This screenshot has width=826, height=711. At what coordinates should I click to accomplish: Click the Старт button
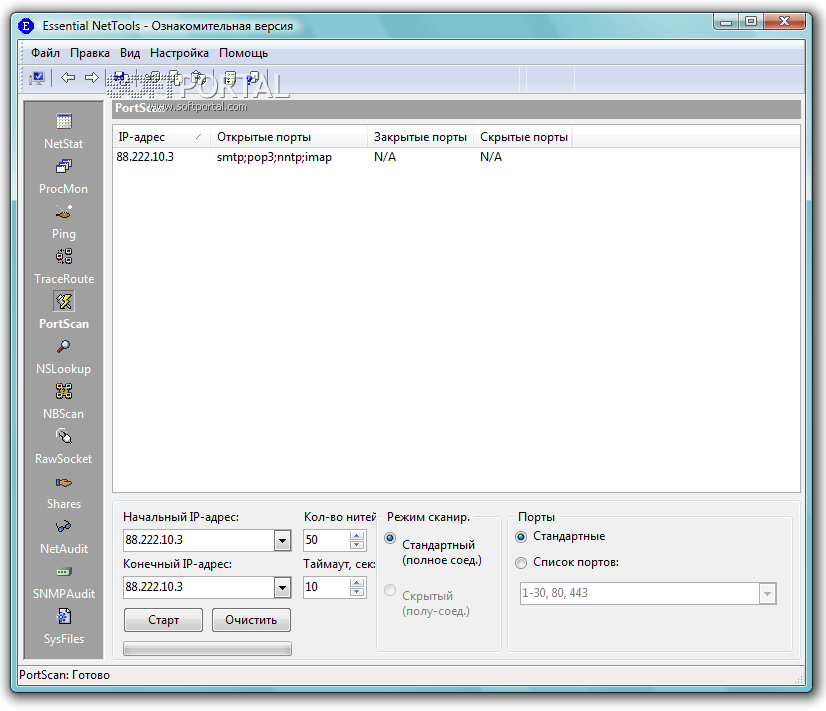coord(163,620)
